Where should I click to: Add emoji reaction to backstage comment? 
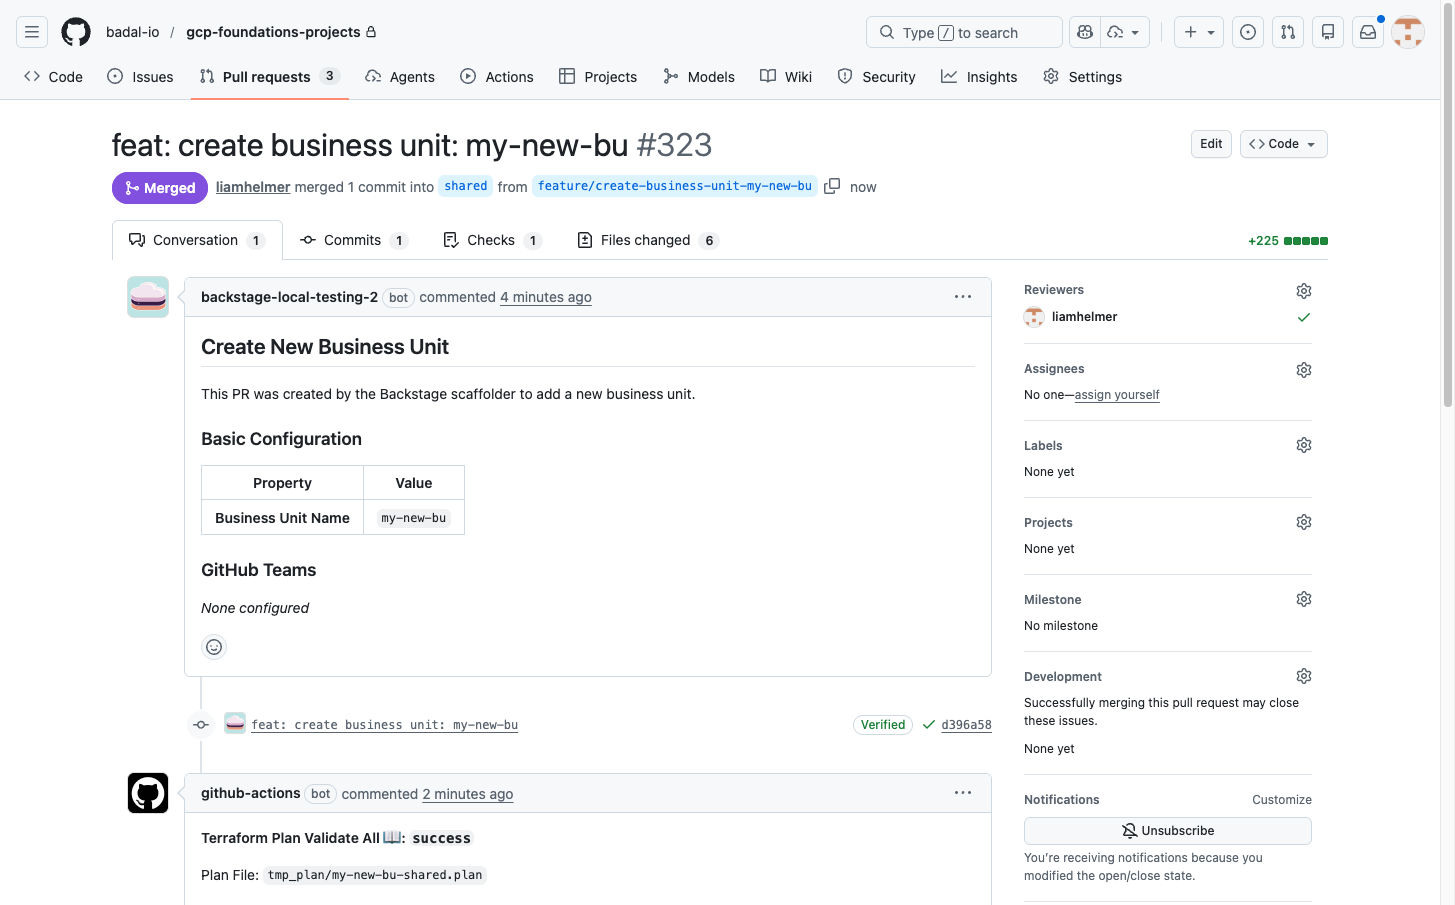[x=214, y=647]
